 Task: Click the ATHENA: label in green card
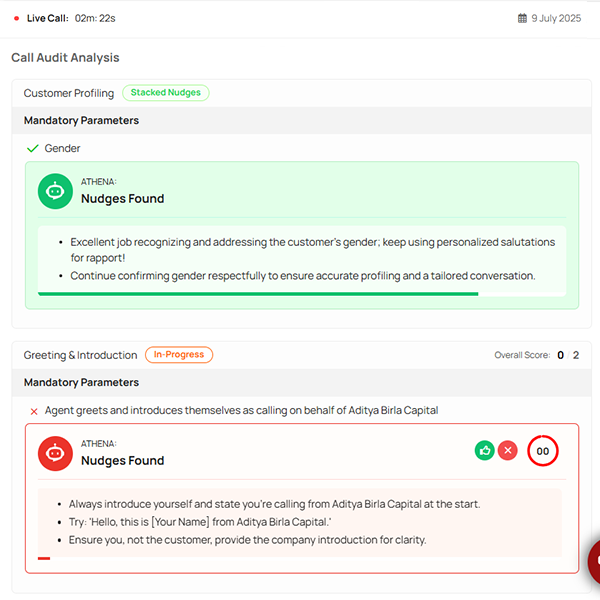click(x=99, y=182)
